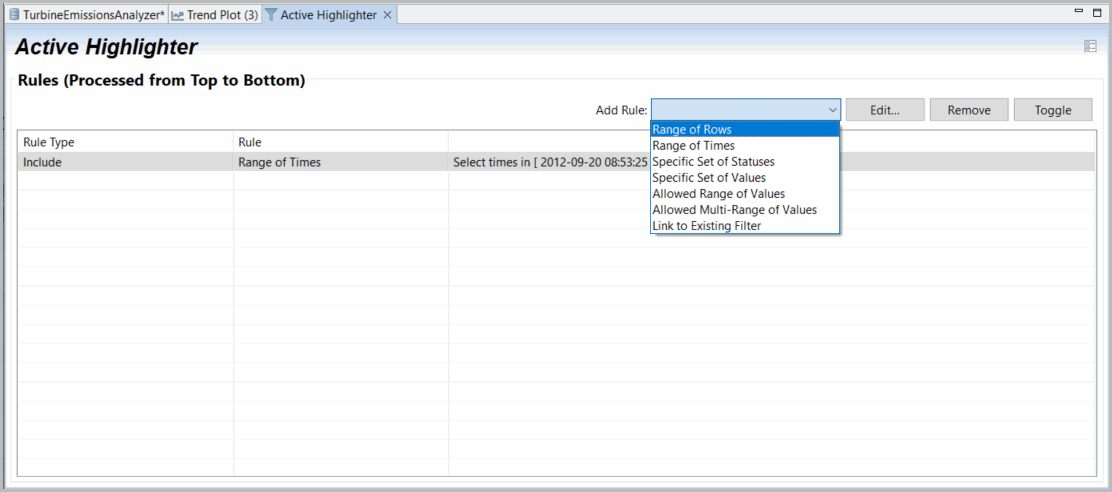The width and height of the screenshot is (1112, 492).
Task: Click the Trend Plot chart icon
Action: (x=178, y=16)
